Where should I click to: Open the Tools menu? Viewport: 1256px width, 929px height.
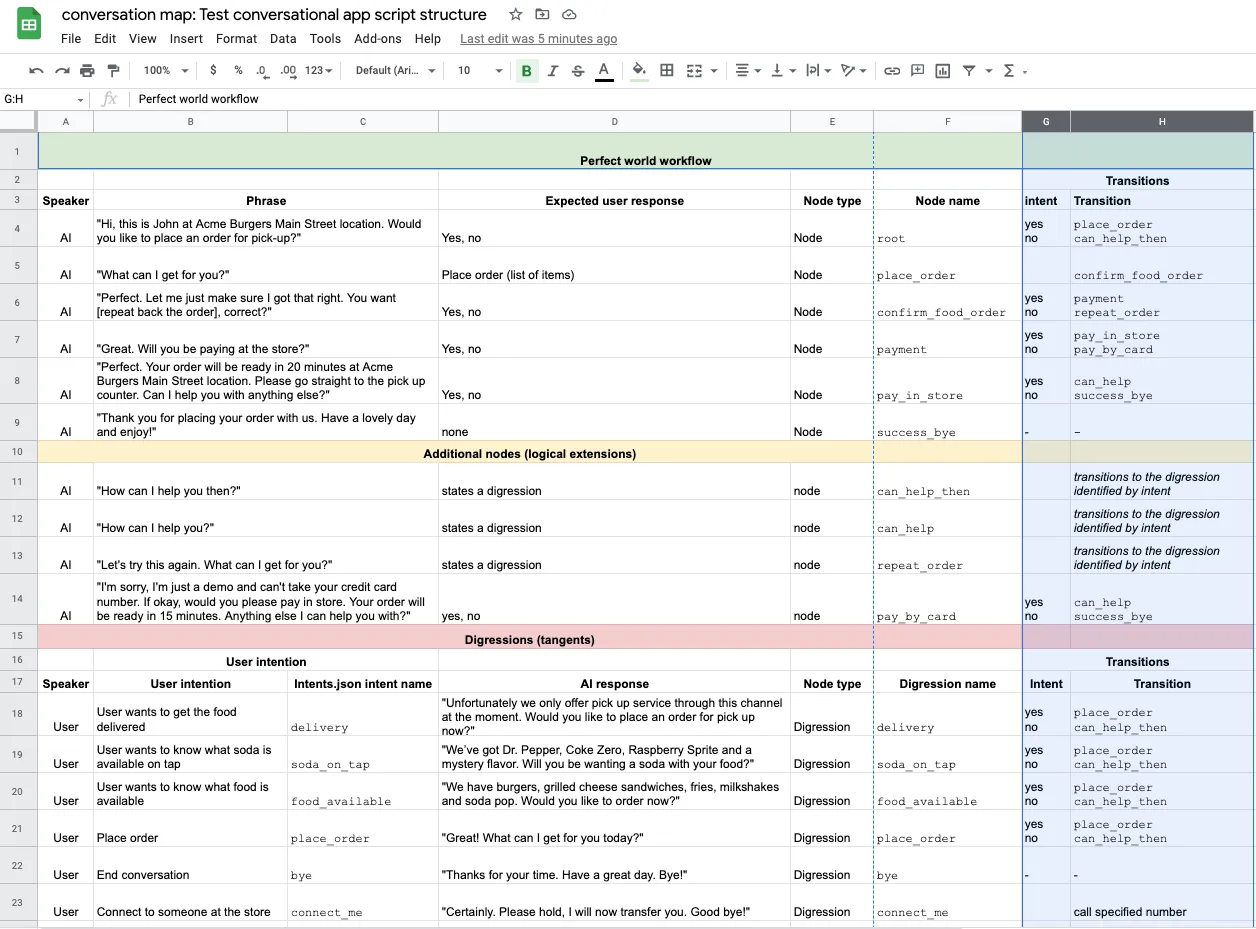325,39
